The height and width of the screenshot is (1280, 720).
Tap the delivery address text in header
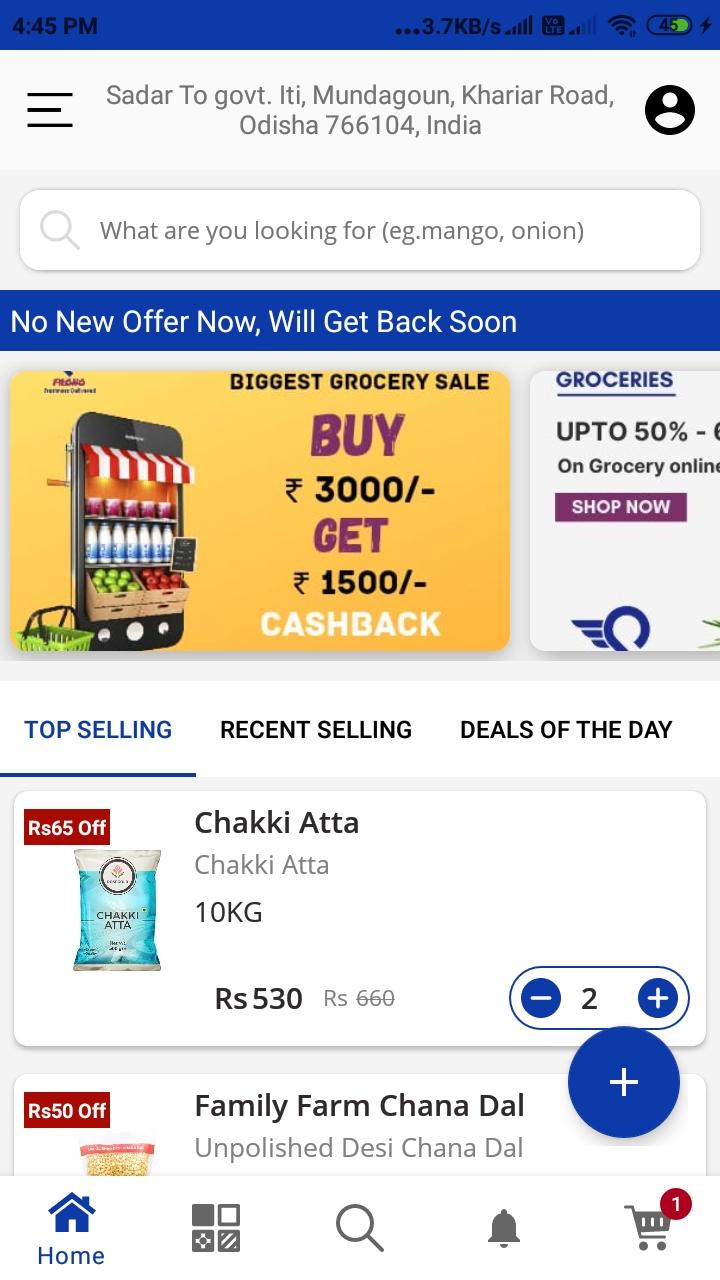pos(360,110)
